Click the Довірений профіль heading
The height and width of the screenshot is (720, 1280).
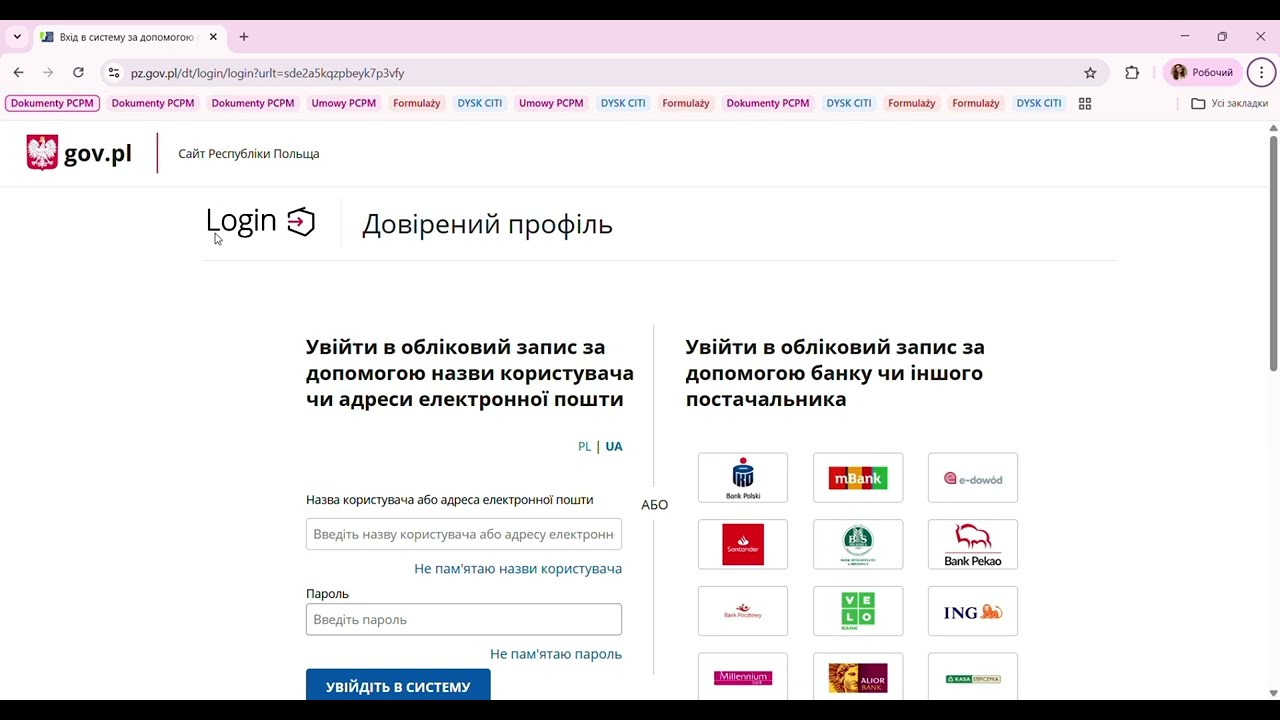[487, 224]
